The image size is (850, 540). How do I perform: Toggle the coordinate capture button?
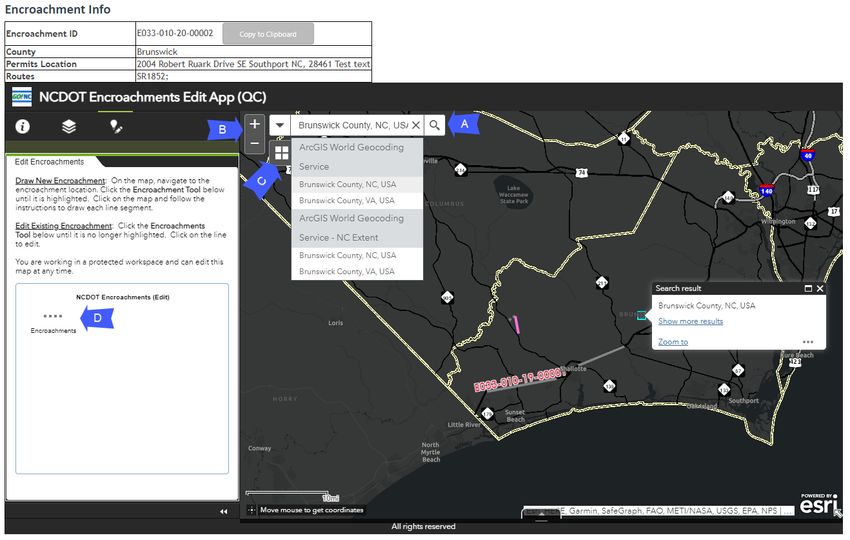(252, 510)
